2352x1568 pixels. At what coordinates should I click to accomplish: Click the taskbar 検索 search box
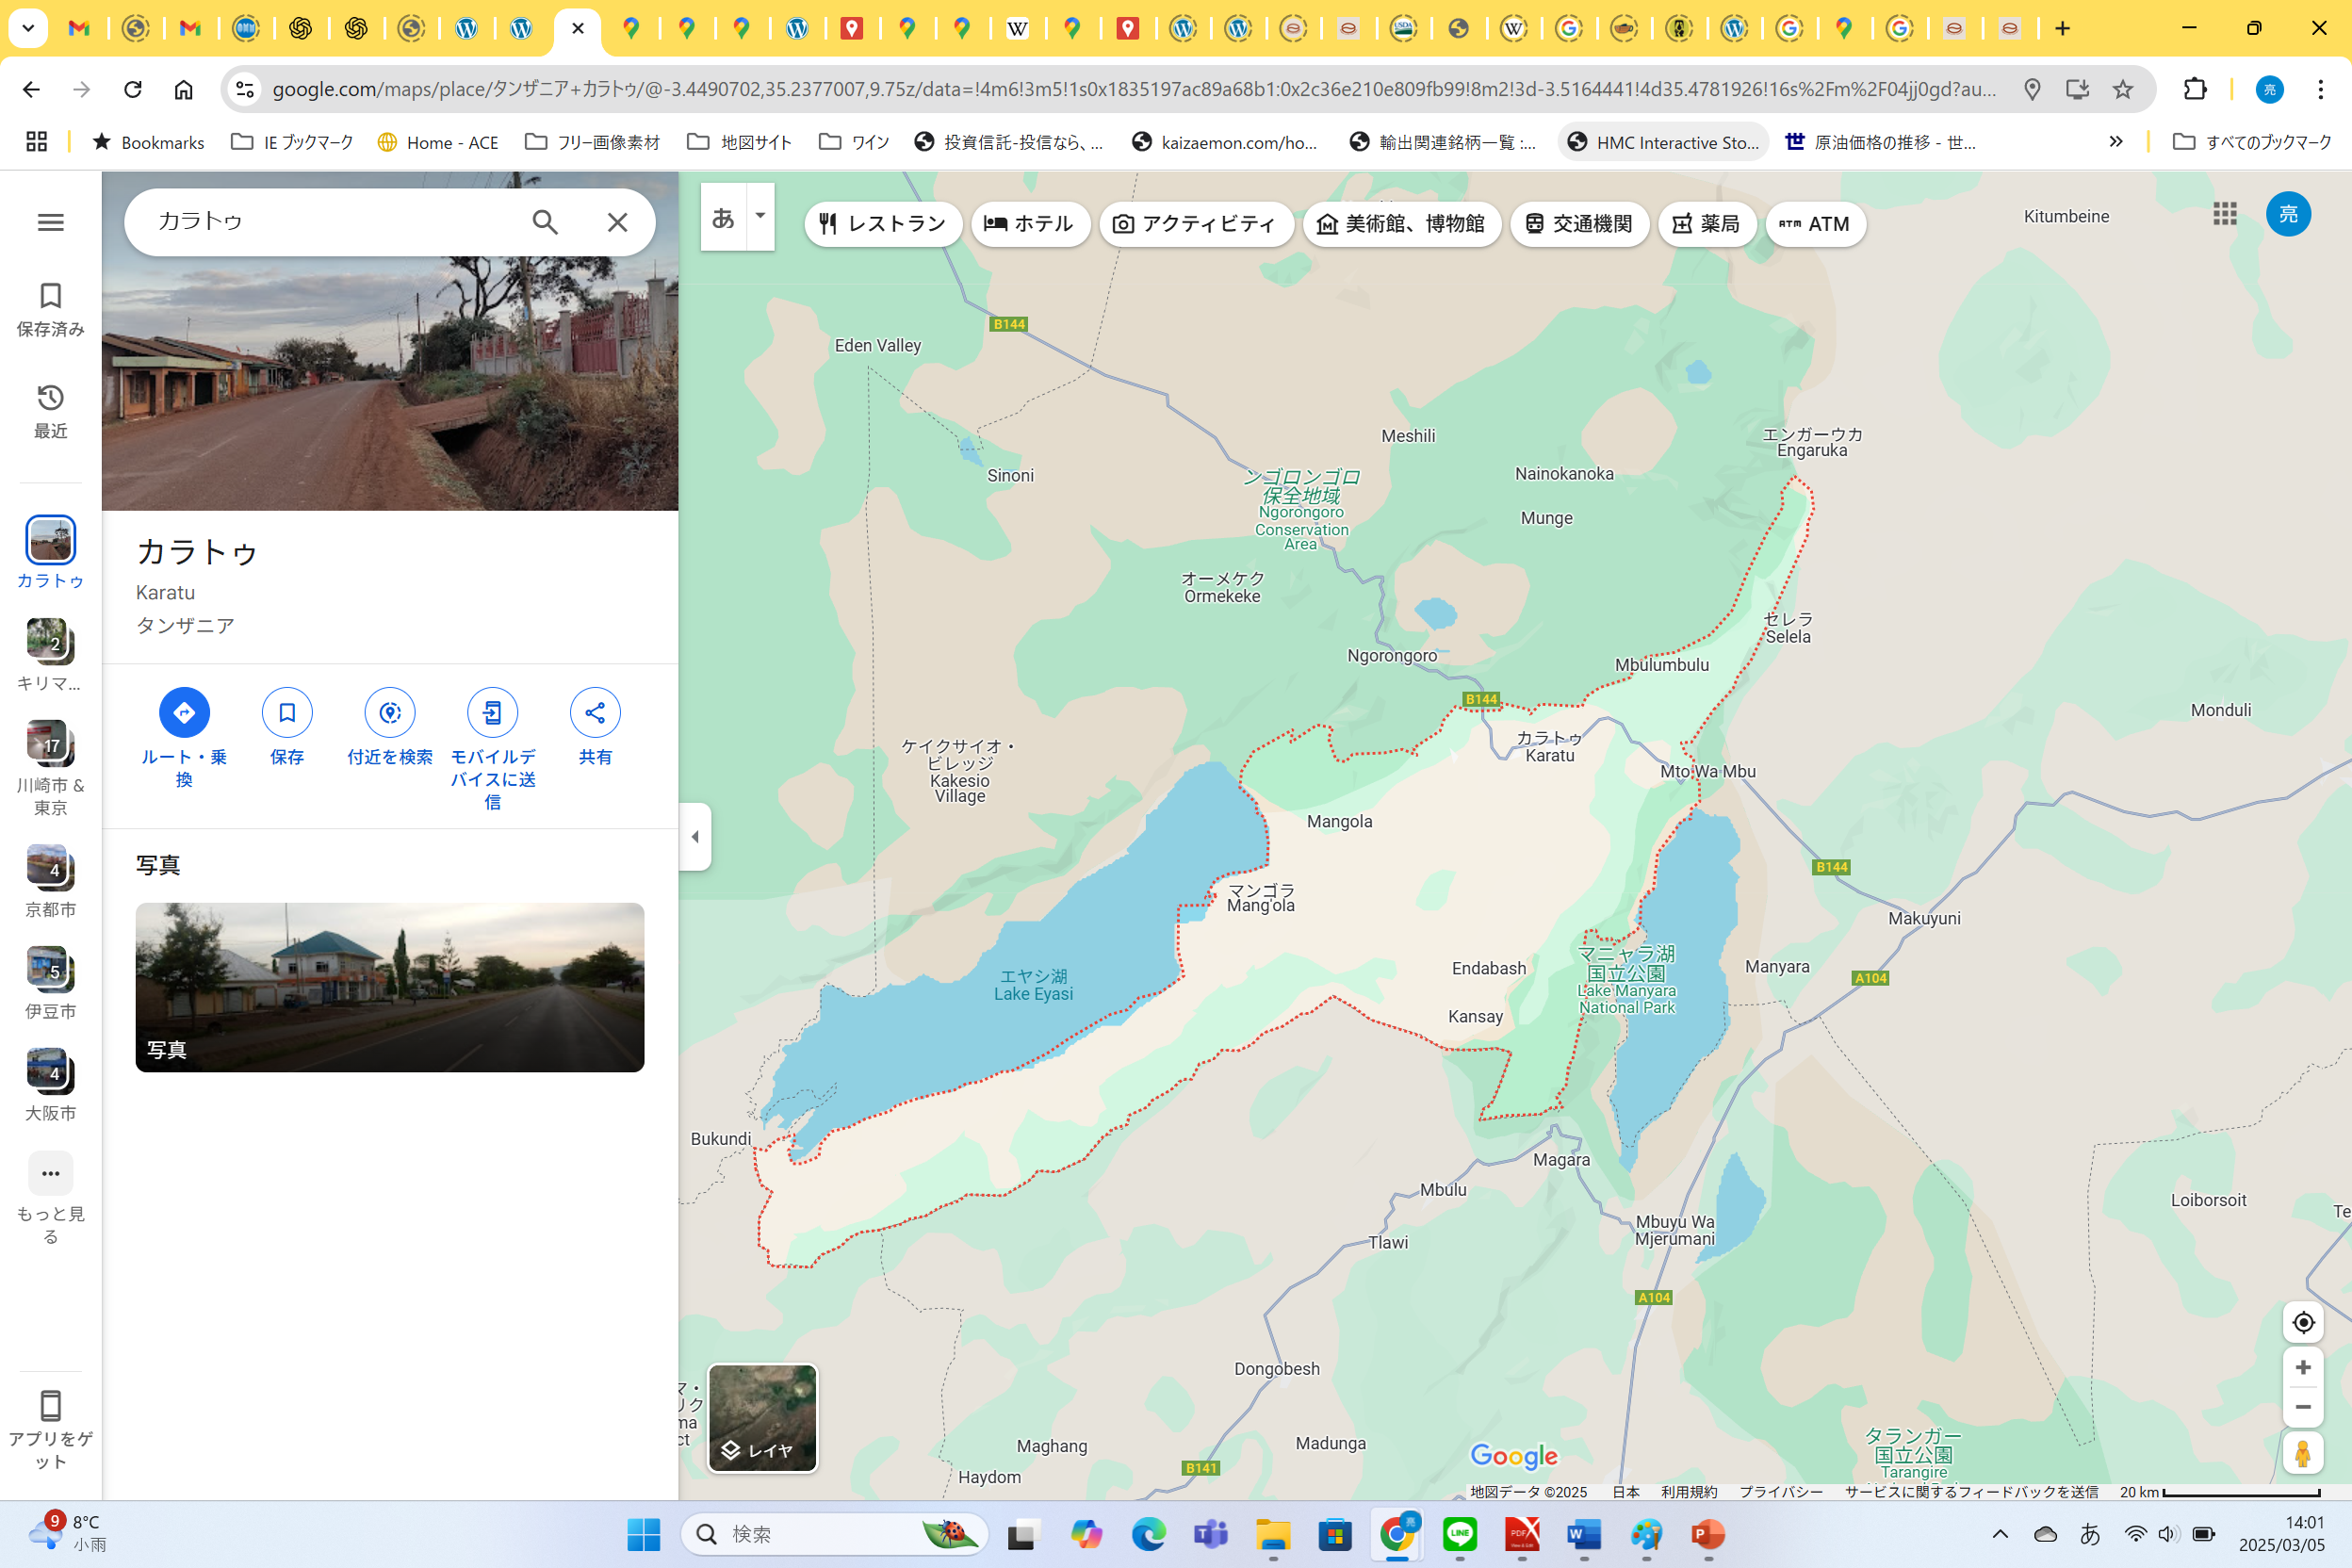tap(834, 1534)
